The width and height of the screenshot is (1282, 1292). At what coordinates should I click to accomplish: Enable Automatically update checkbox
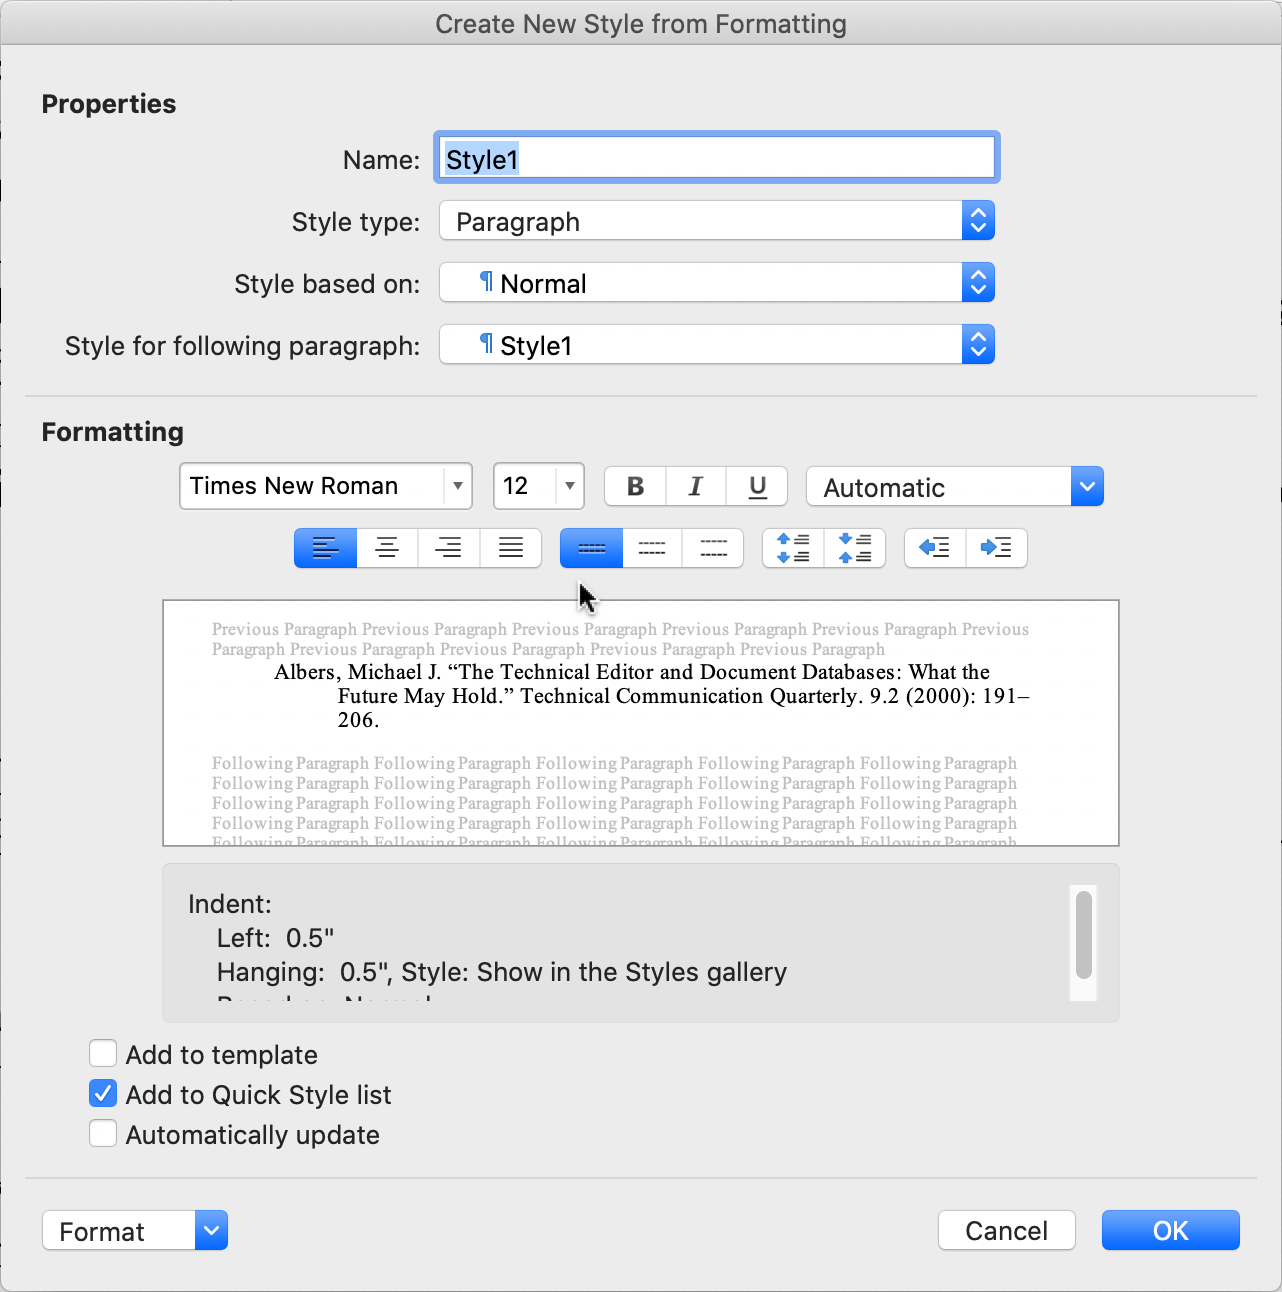coord(103,1134)
